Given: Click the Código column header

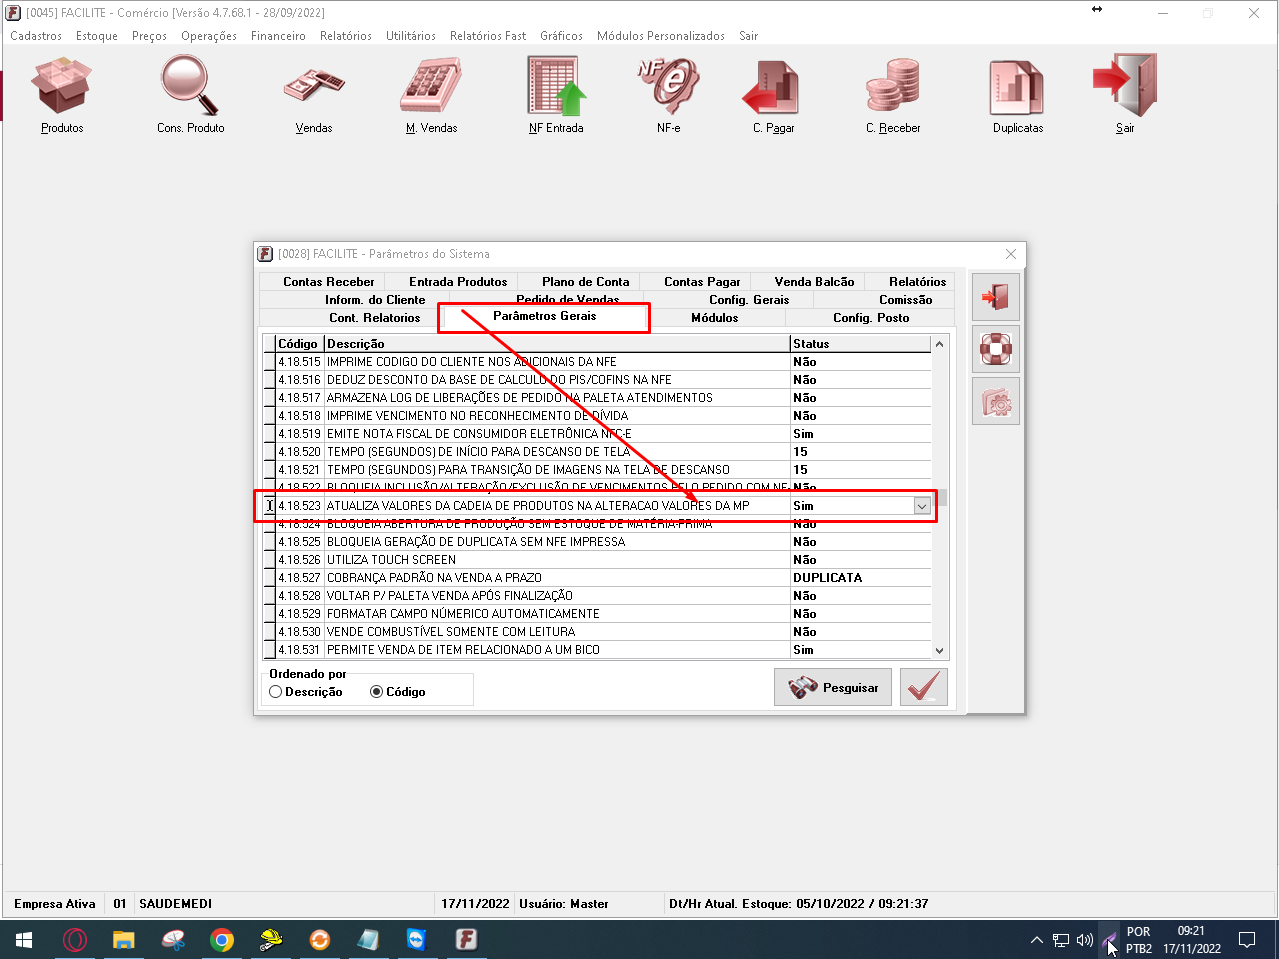Looking at the screenshot, I should click(x=299, y=344).
